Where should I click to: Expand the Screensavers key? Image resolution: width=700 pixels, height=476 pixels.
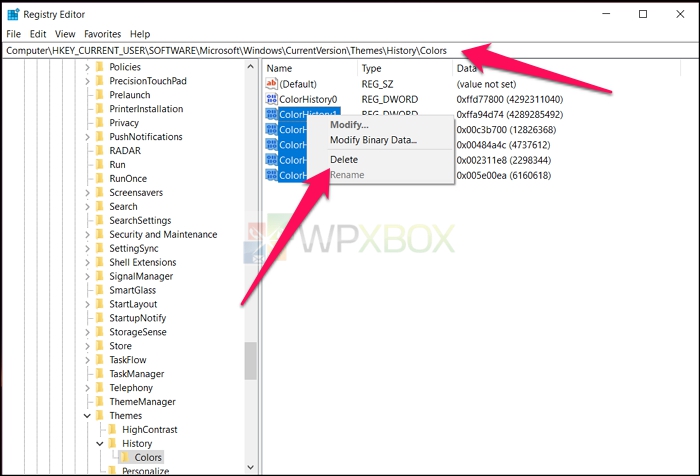coord(88,192)
